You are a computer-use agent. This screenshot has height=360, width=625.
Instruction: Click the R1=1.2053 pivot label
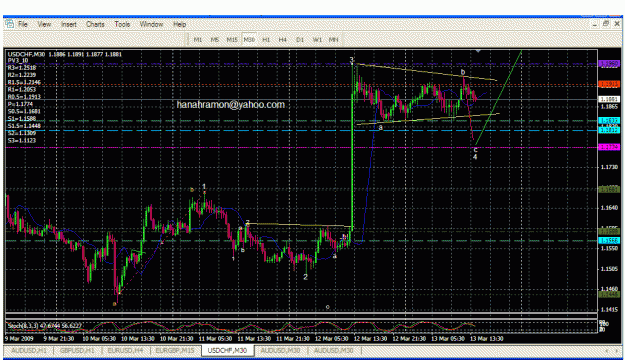pos(22,90)
